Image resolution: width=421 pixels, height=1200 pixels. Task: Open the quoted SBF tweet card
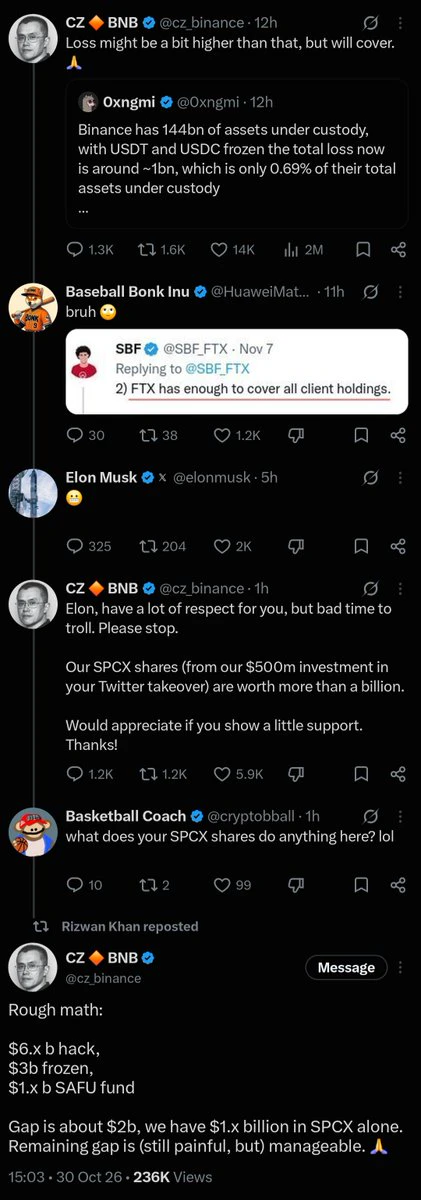coord(237,371)
